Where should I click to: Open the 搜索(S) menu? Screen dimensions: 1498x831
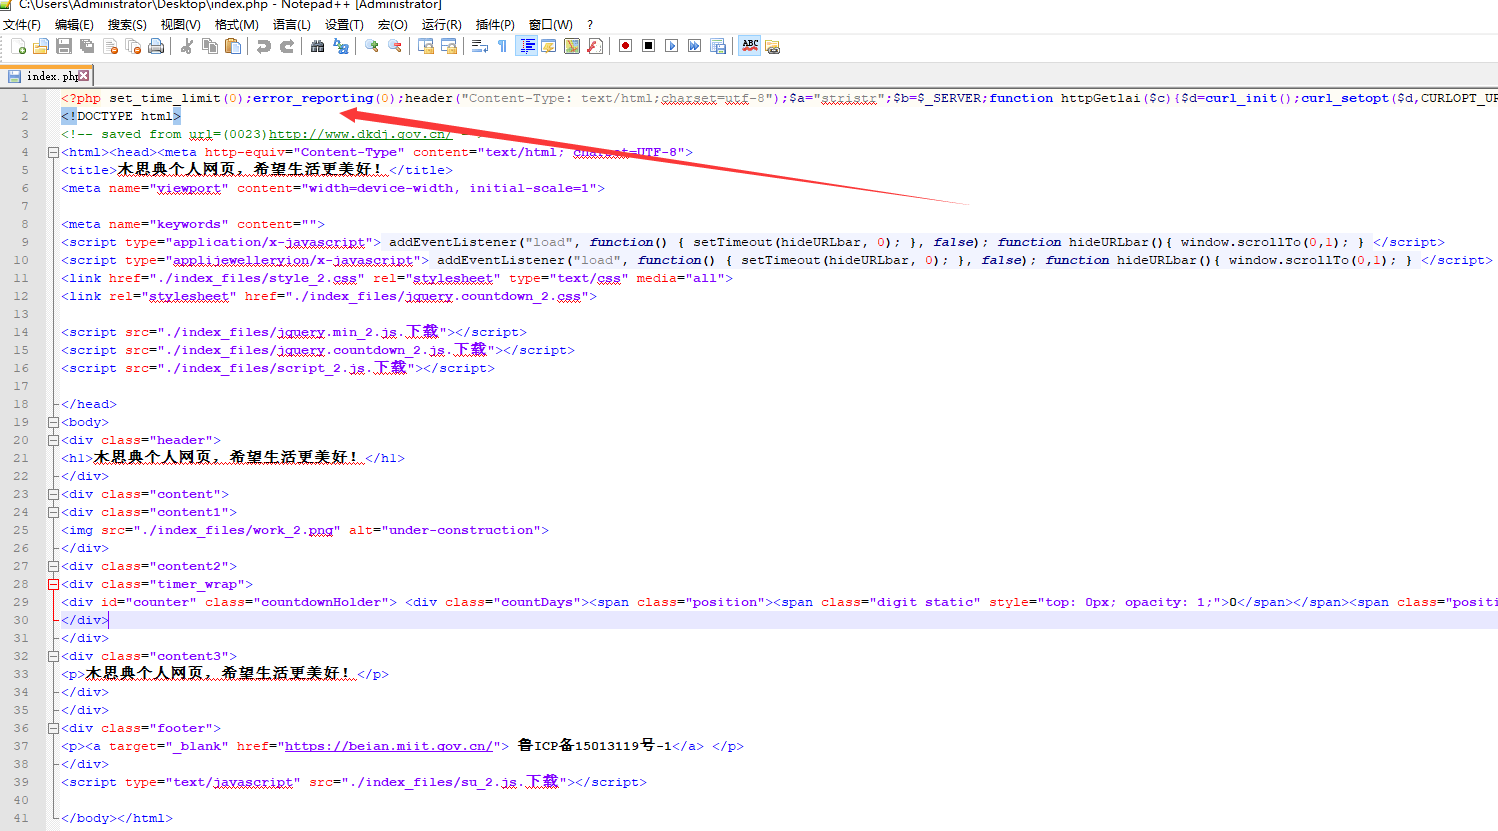click(127, 24)
